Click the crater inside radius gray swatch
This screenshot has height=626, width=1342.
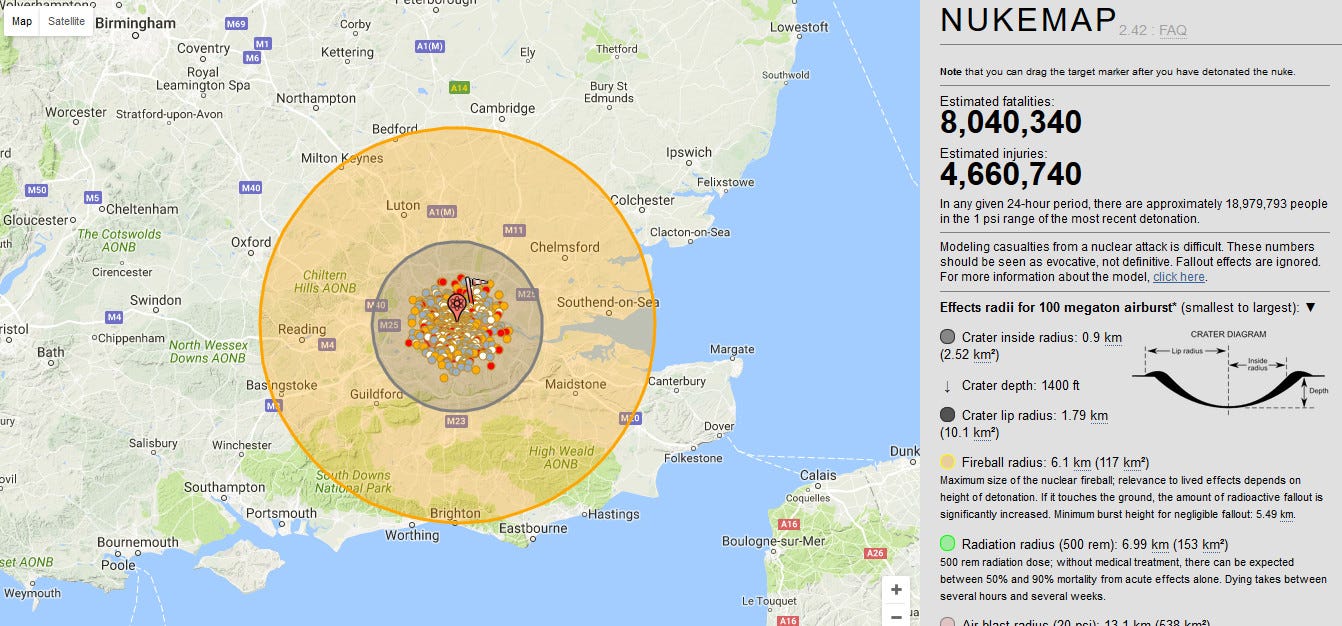(948, 337)
